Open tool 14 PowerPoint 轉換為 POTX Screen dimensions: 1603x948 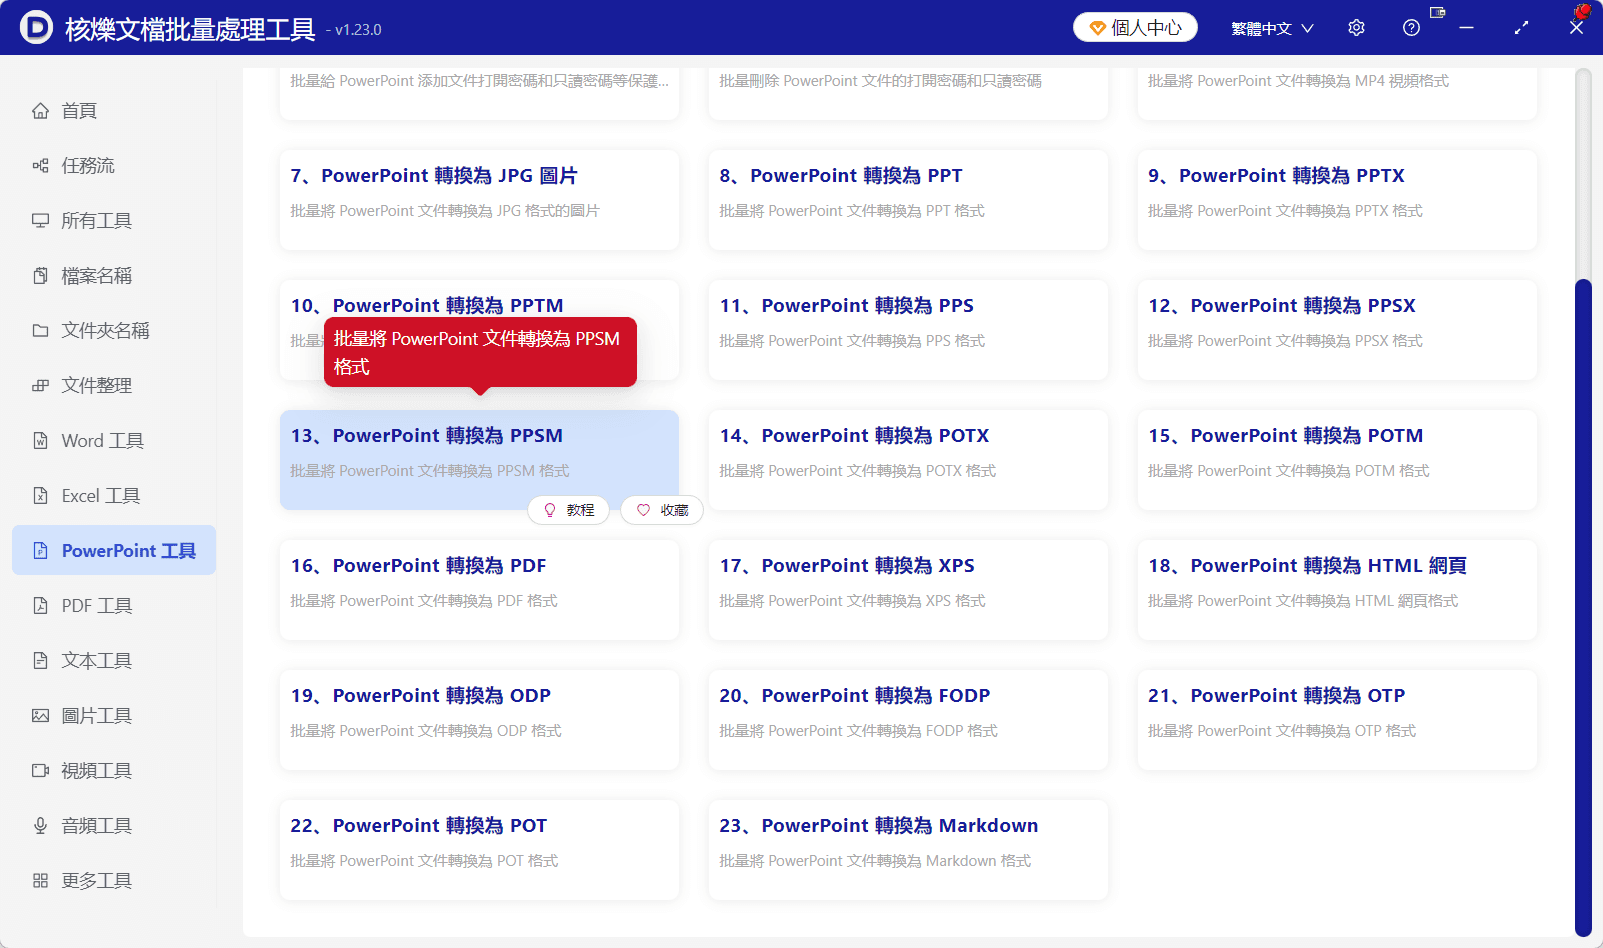(x=908, y=460)
